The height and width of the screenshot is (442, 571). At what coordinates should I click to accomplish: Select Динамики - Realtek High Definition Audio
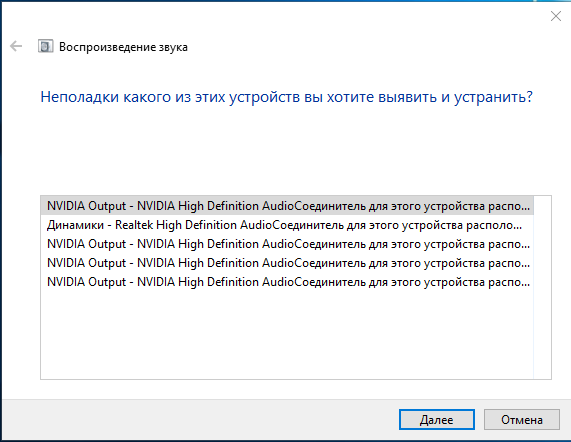(x=287, y=225)
